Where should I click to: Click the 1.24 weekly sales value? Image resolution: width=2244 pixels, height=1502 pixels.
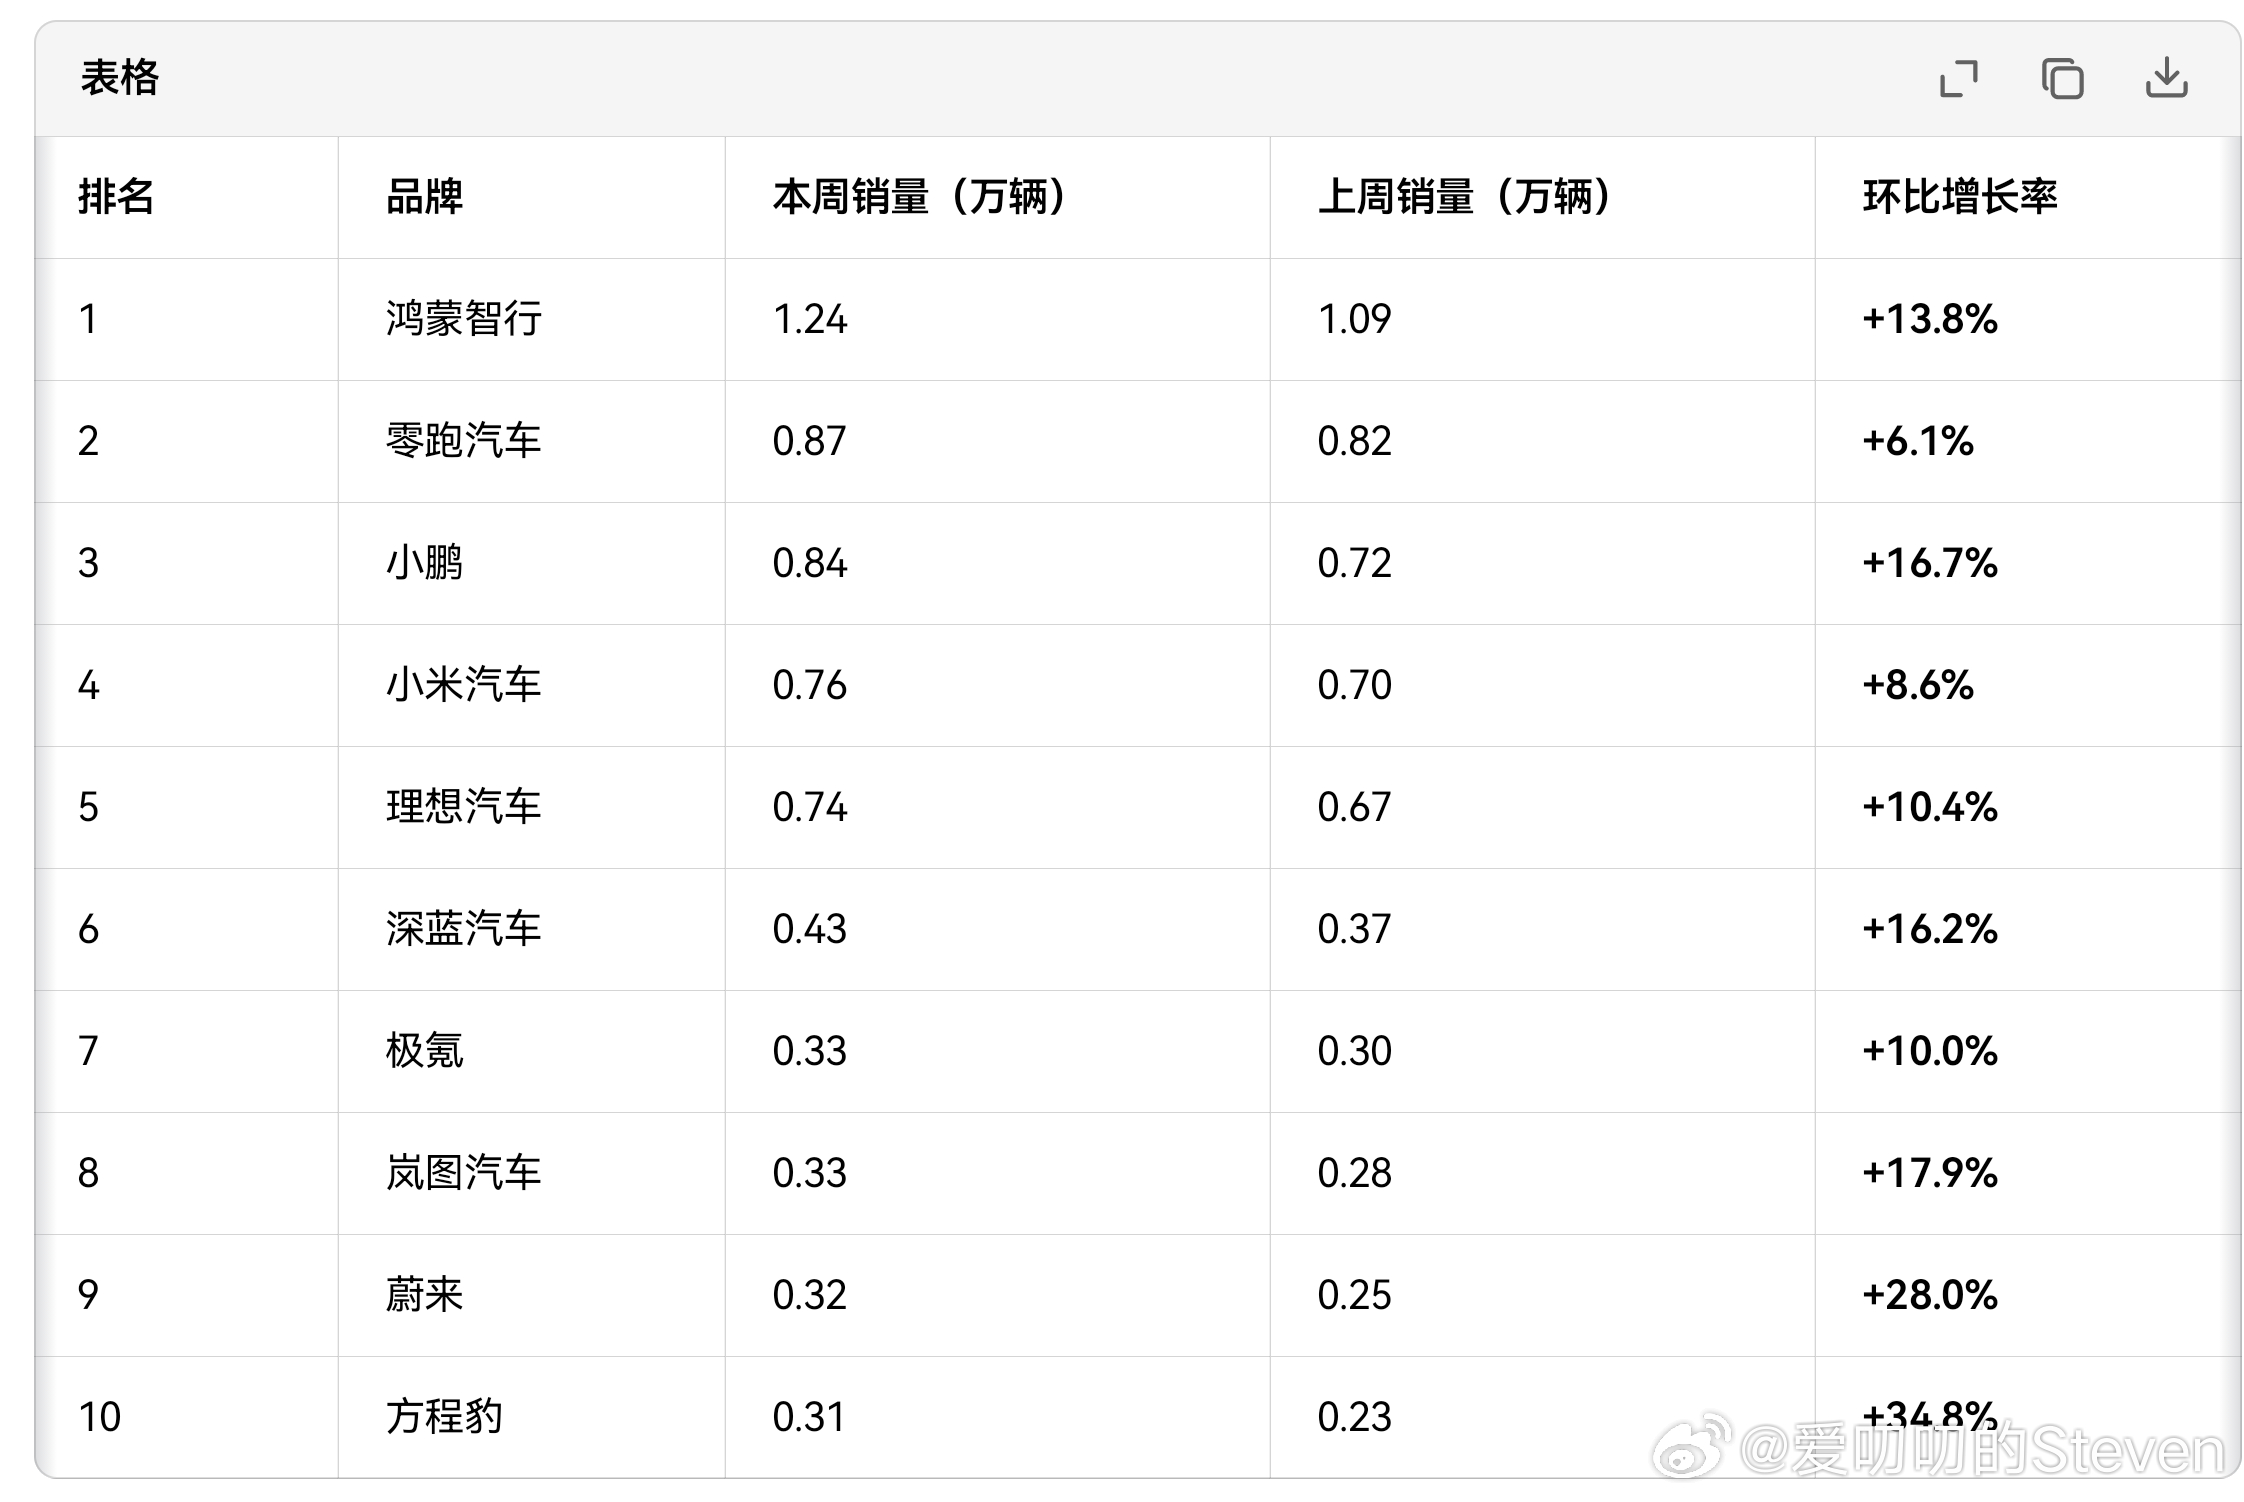pyautogui.click(x=810, y=319)
